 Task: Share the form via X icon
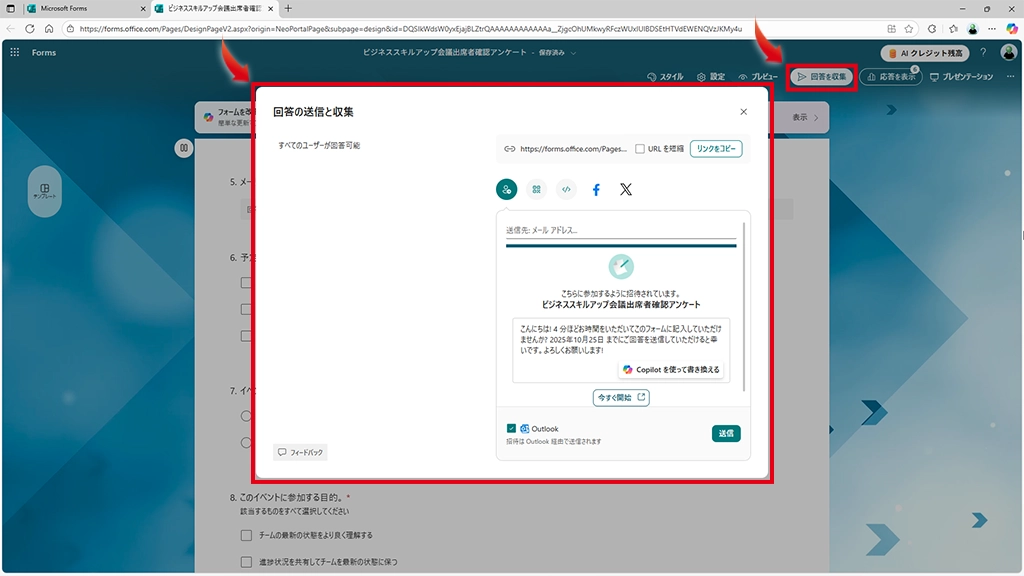626,189
